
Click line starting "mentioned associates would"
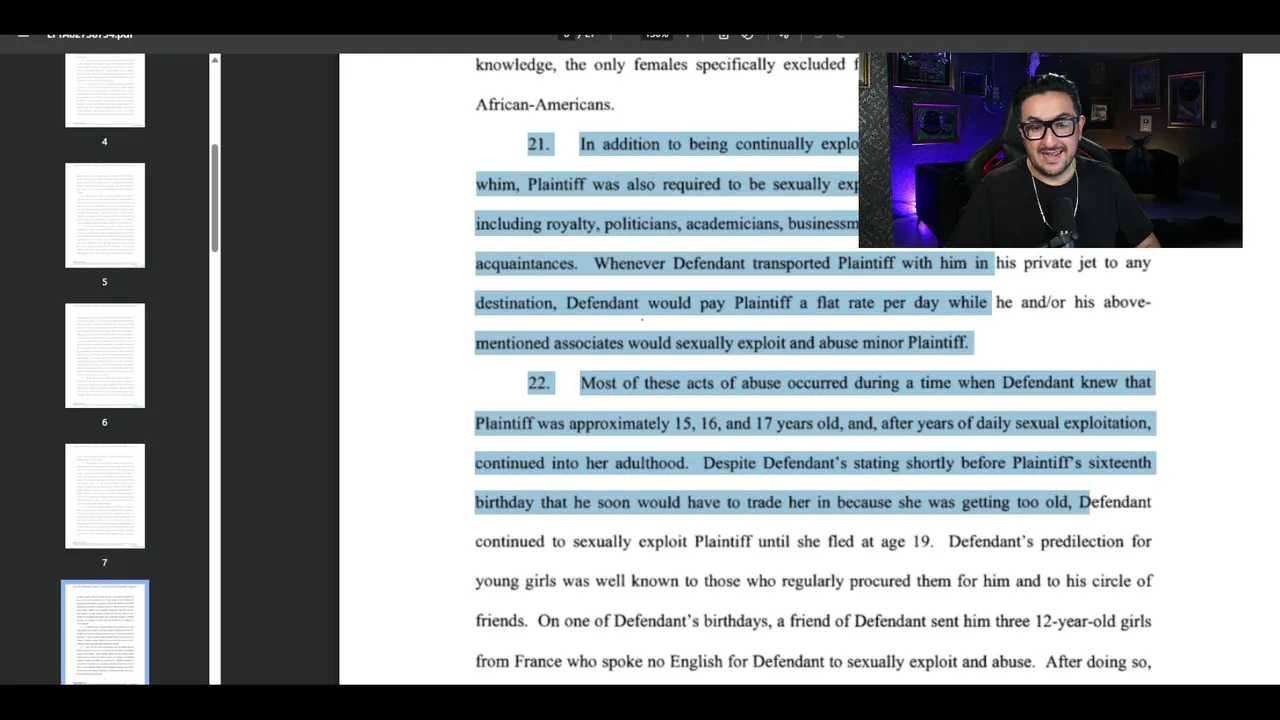(722, 343)
